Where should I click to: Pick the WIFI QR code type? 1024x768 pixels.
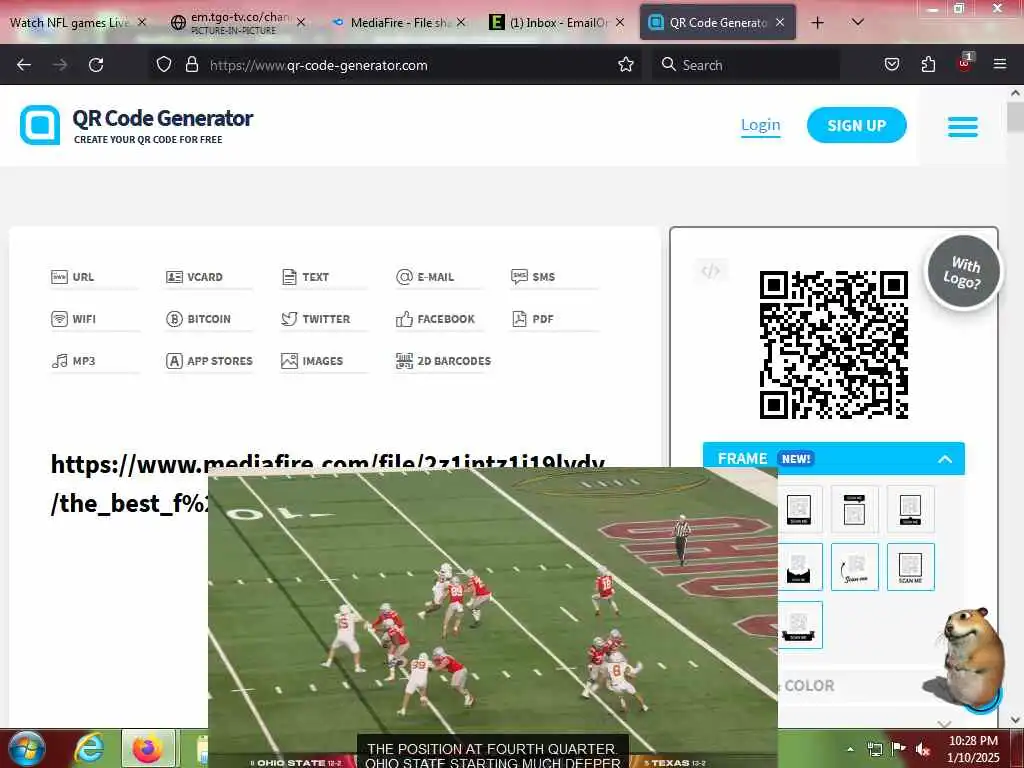point(73,319)
